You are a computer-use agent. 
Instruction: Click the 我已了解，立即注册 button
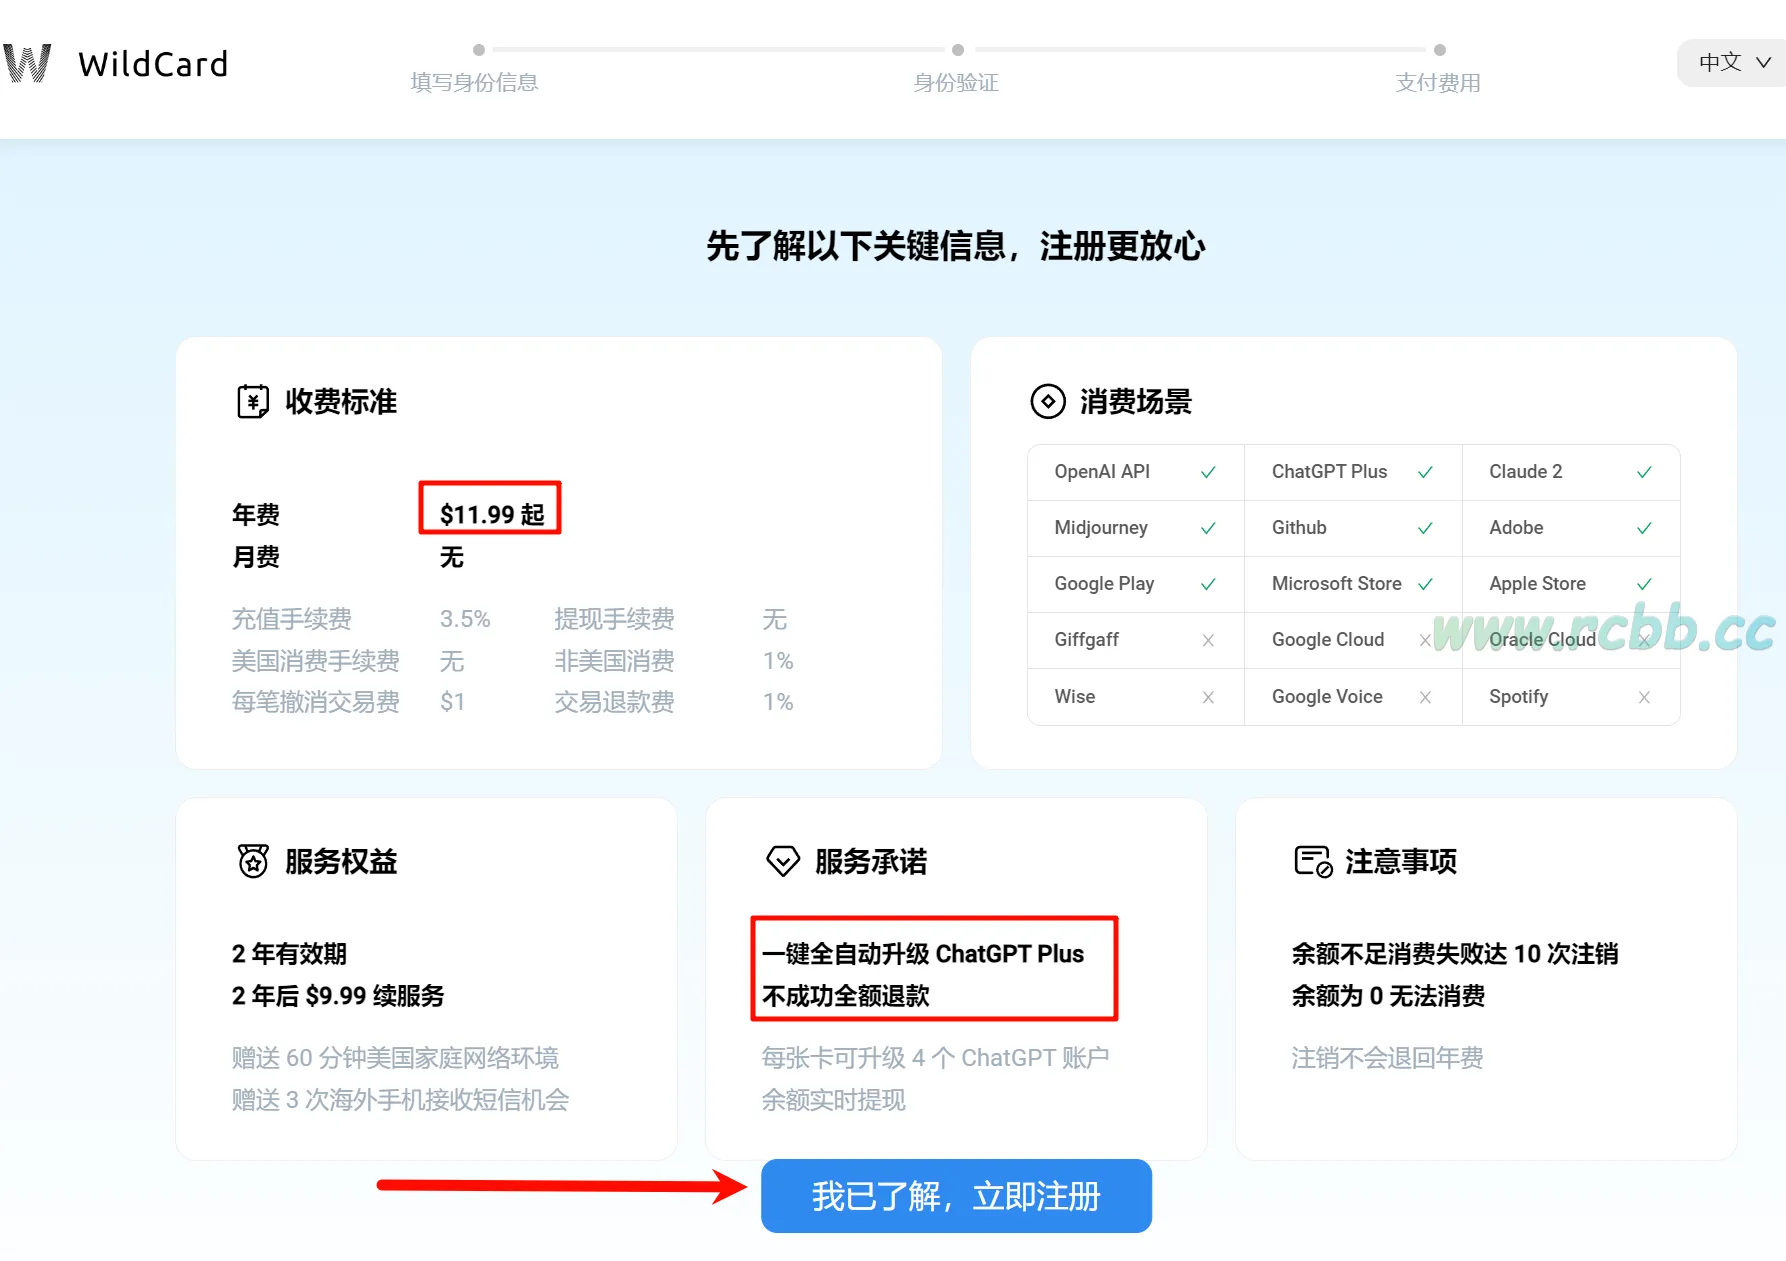click(x=956, y=1196)
